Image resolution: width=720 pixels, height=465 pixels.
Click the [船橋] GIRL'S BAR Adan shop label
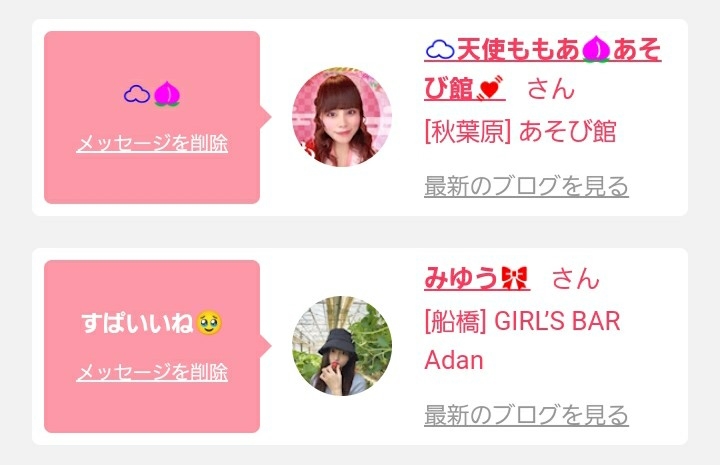point(523,340)
